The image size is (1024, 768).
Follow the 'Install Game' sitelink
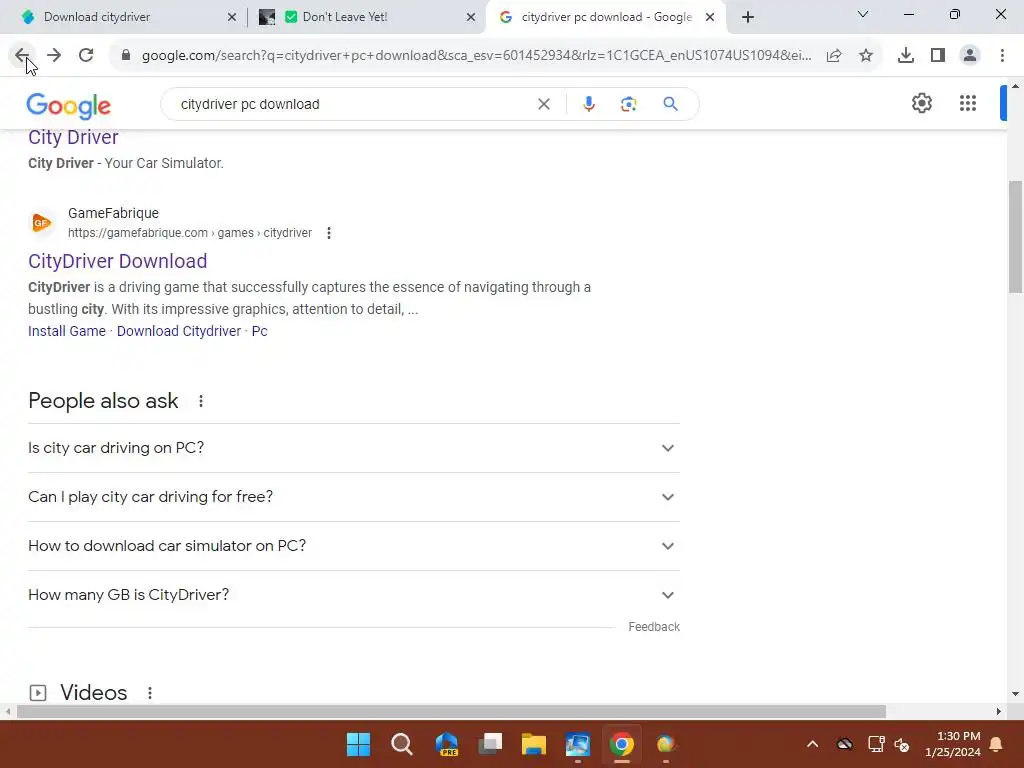(x=67, y=331)
